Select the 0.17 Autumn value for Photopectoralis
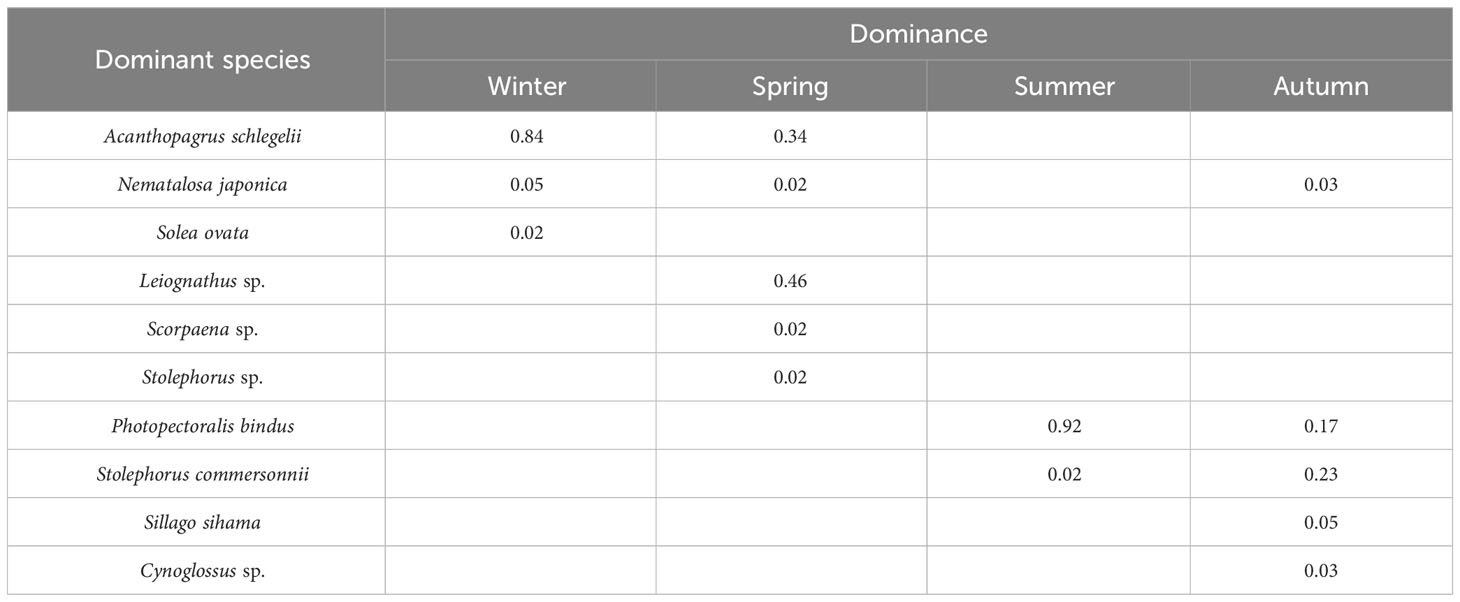This screenshot has height=602, width=1460. 1321,426
